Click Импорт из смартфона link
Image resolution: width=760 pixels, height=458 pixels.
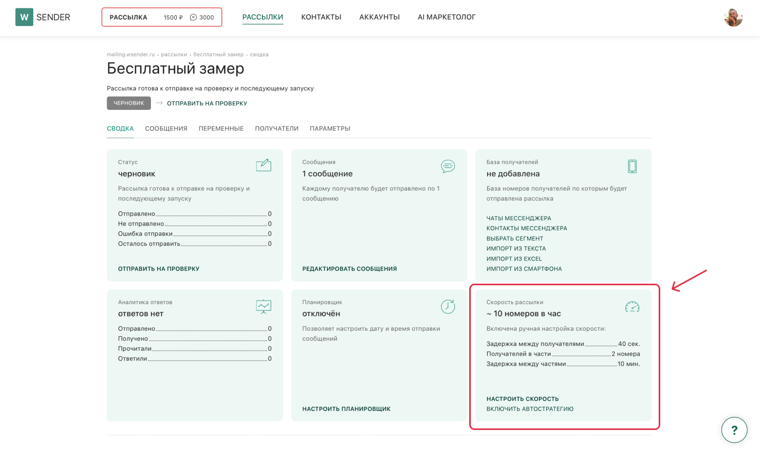pos(524,269)
